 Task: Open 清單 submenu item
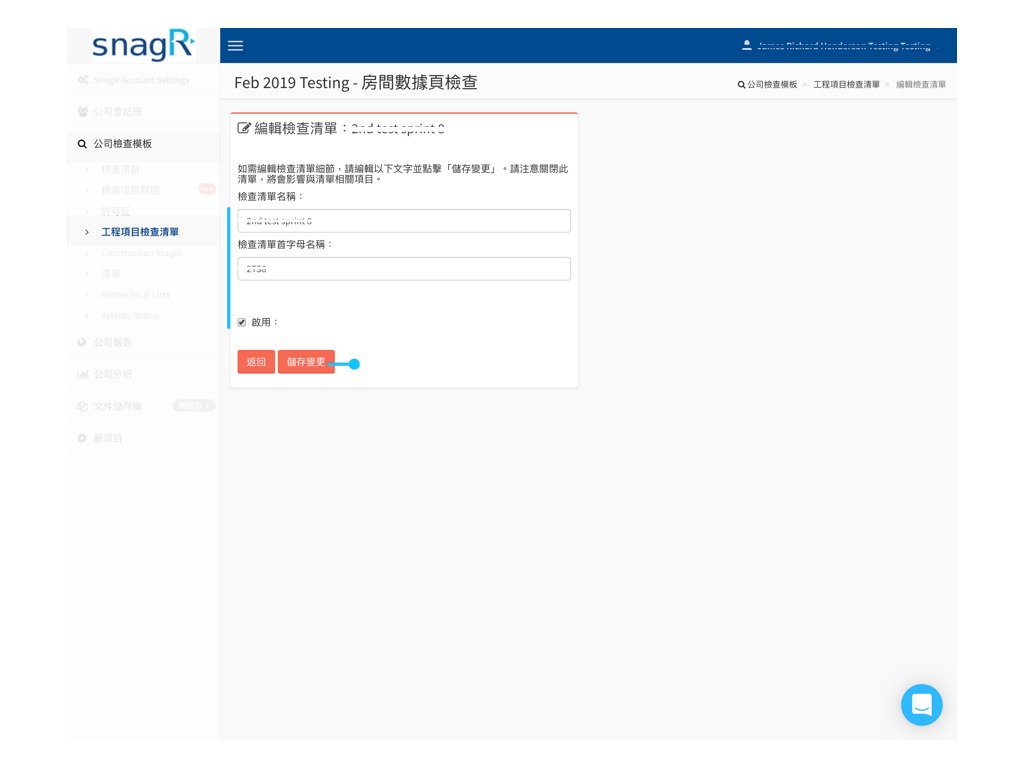pos(110,274)
